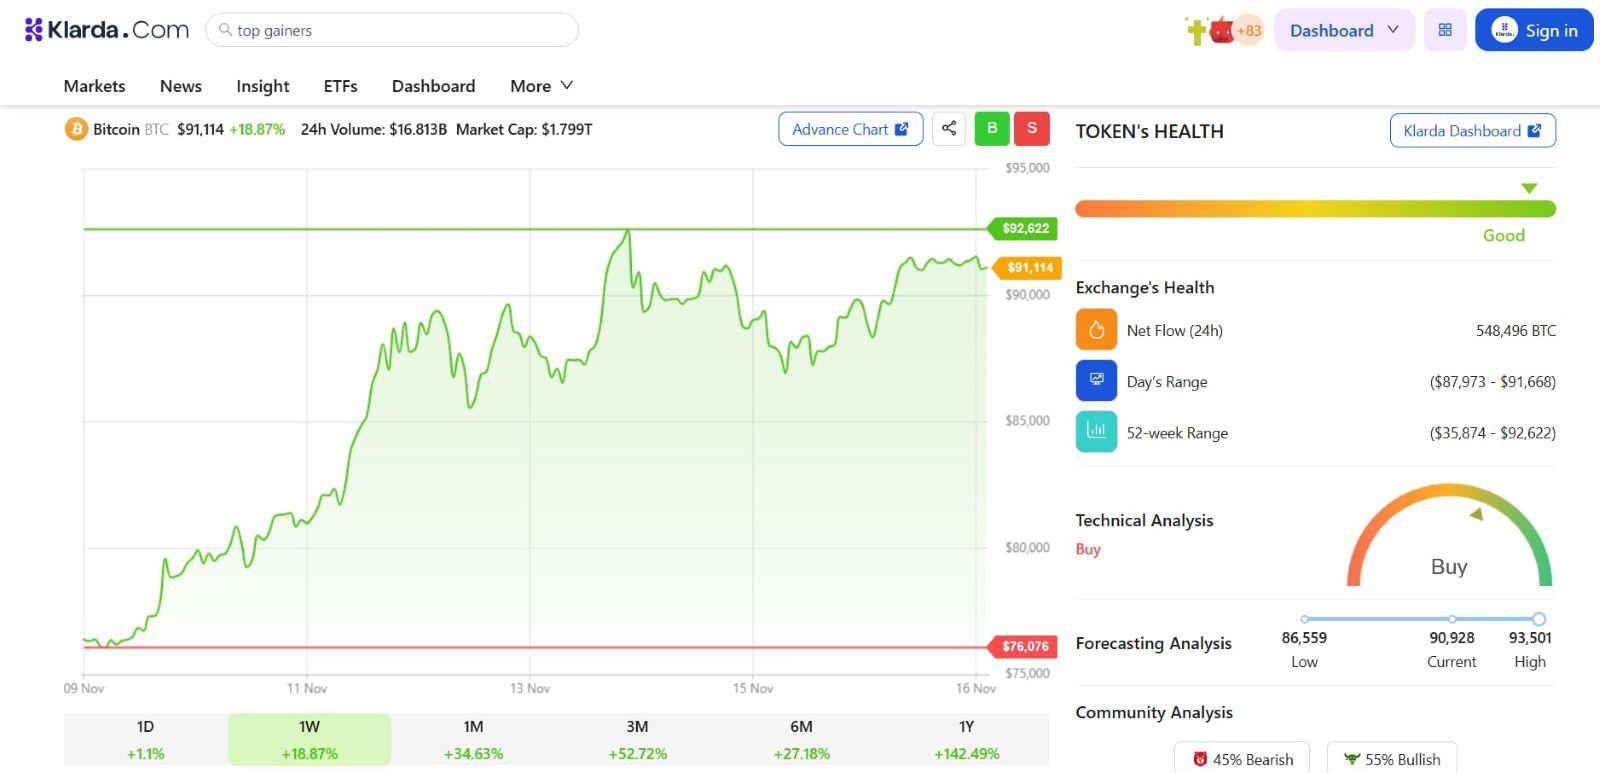The width and height of the screenshot is (1600, 773).
Task: Click the top gainers search field
Action: (x=392, y=30)
